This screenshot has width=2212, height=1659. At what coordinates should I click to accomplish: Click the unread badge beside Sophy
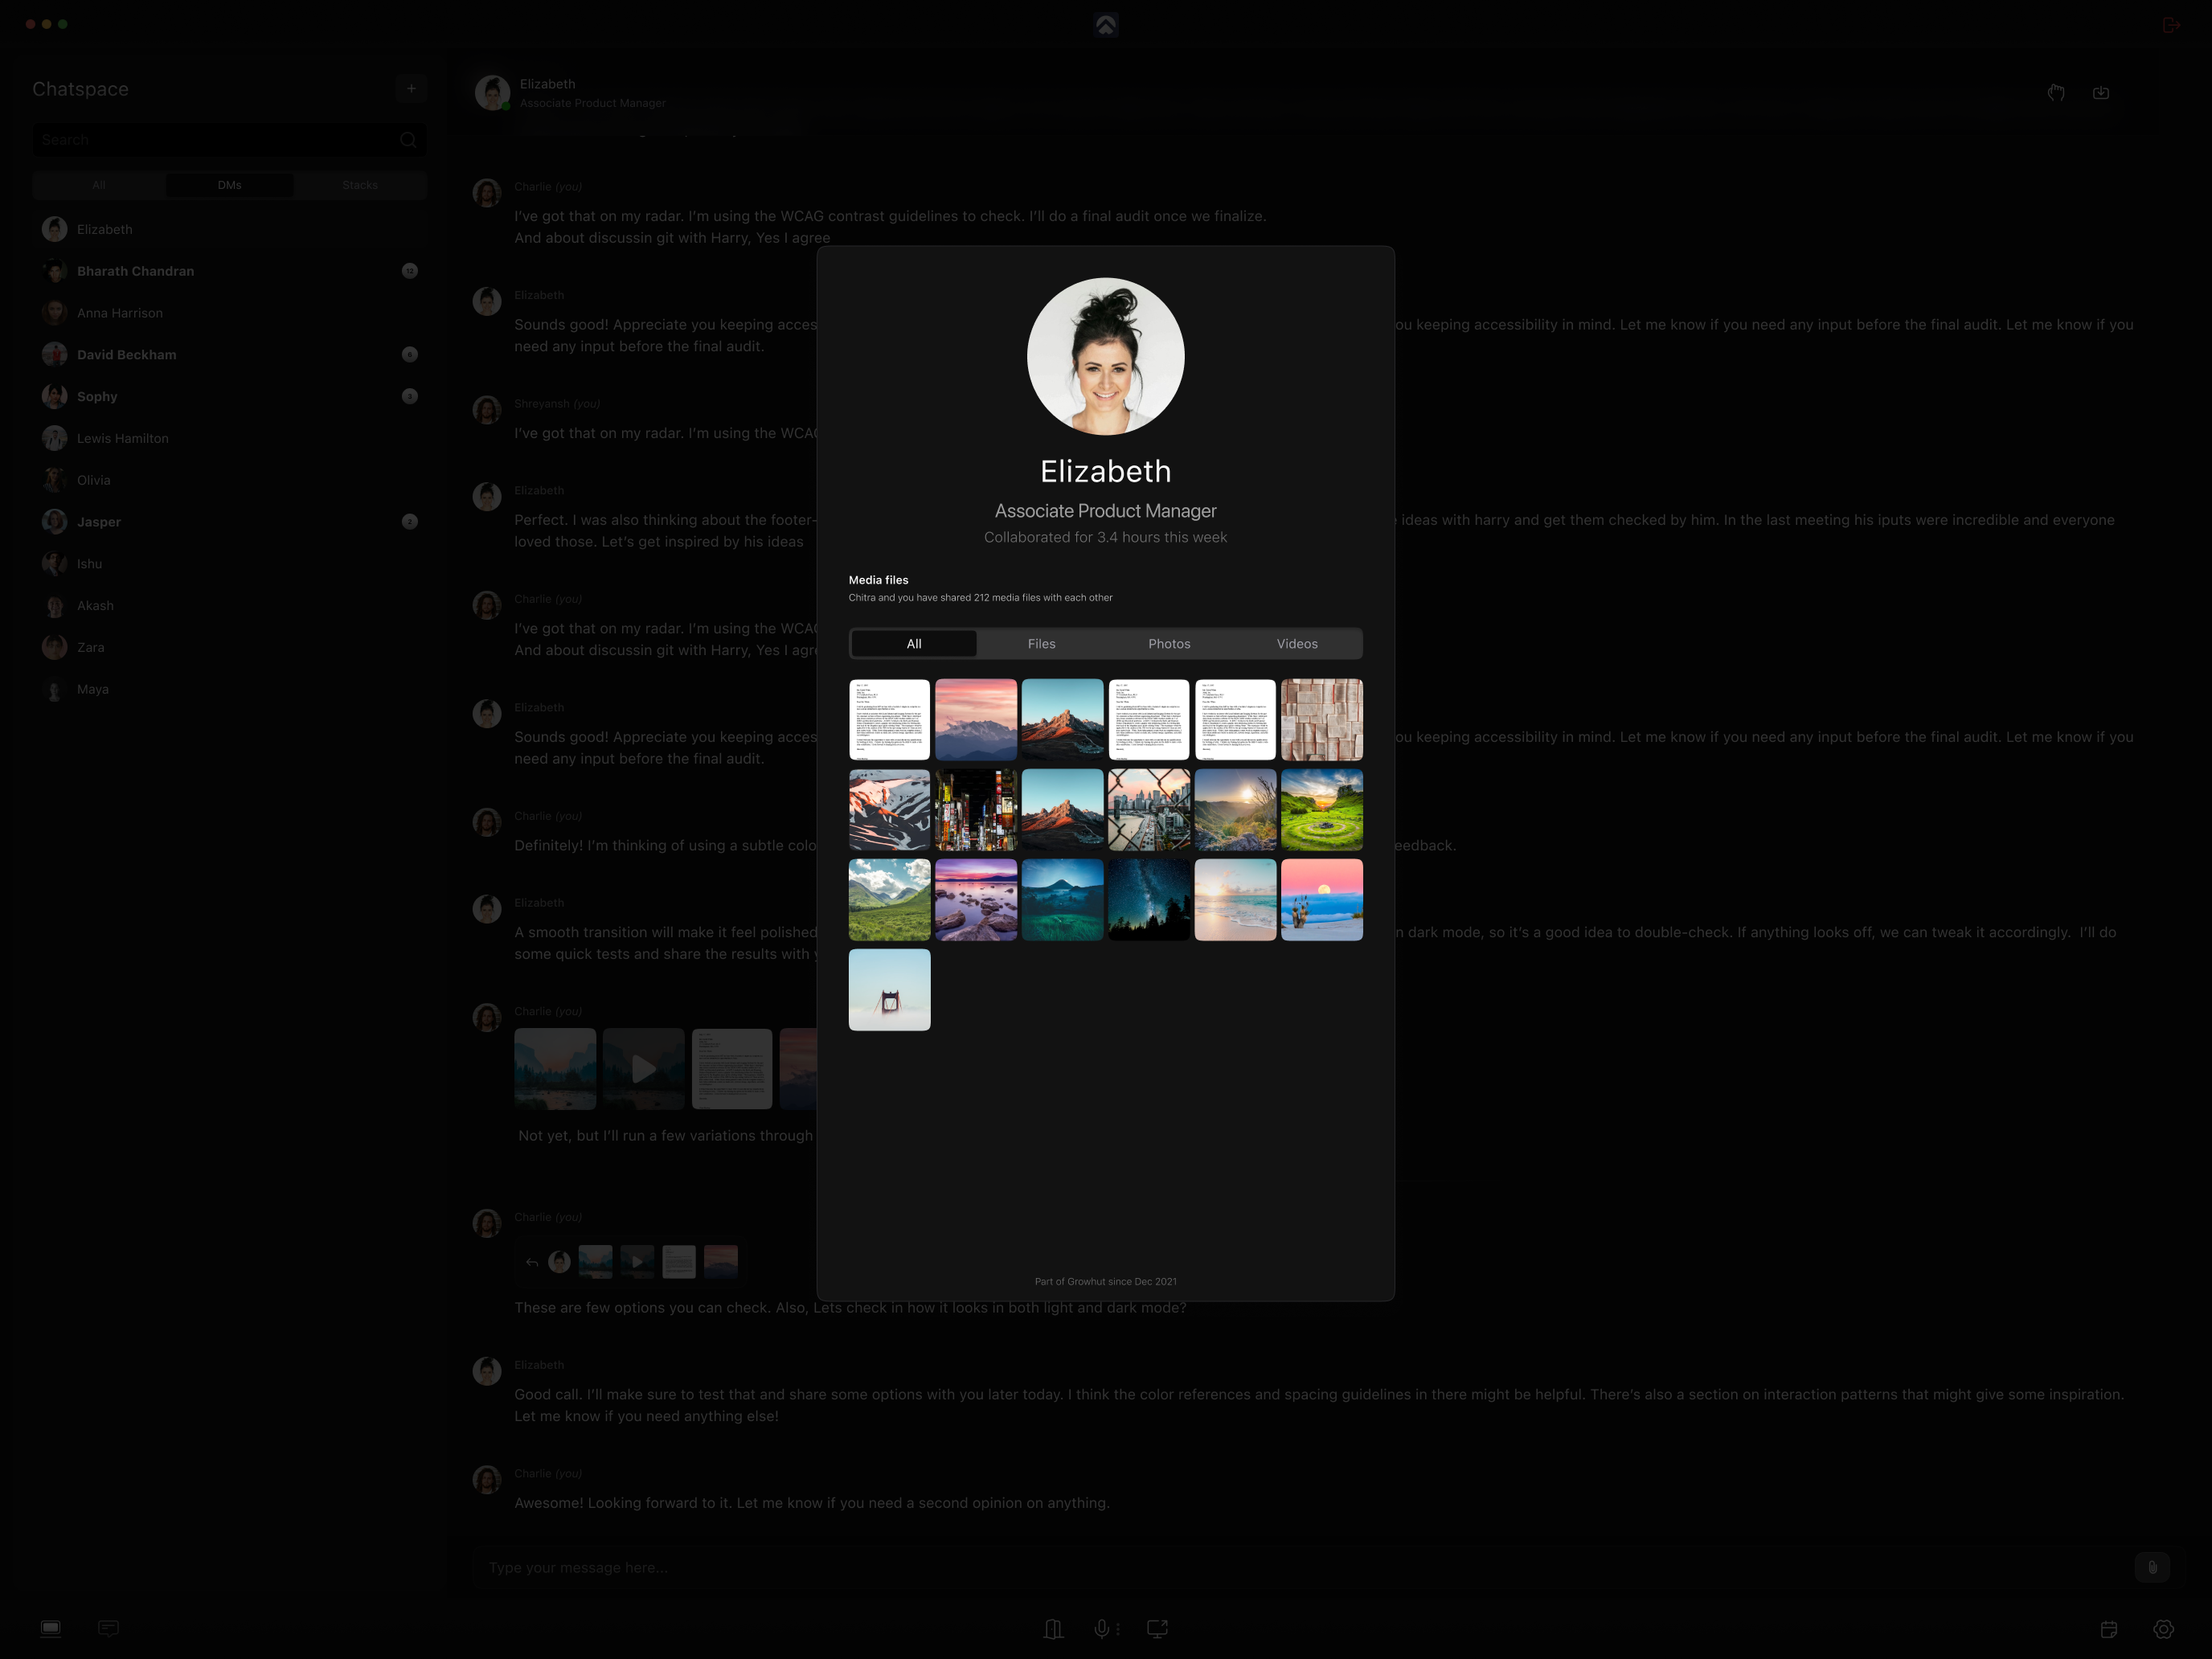410,397
